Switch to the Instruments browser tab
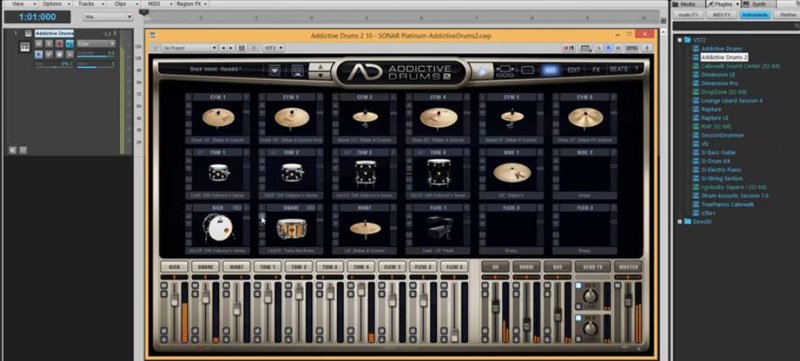The width and height of the screenshot is (800, 361). (x=755, y=15)
